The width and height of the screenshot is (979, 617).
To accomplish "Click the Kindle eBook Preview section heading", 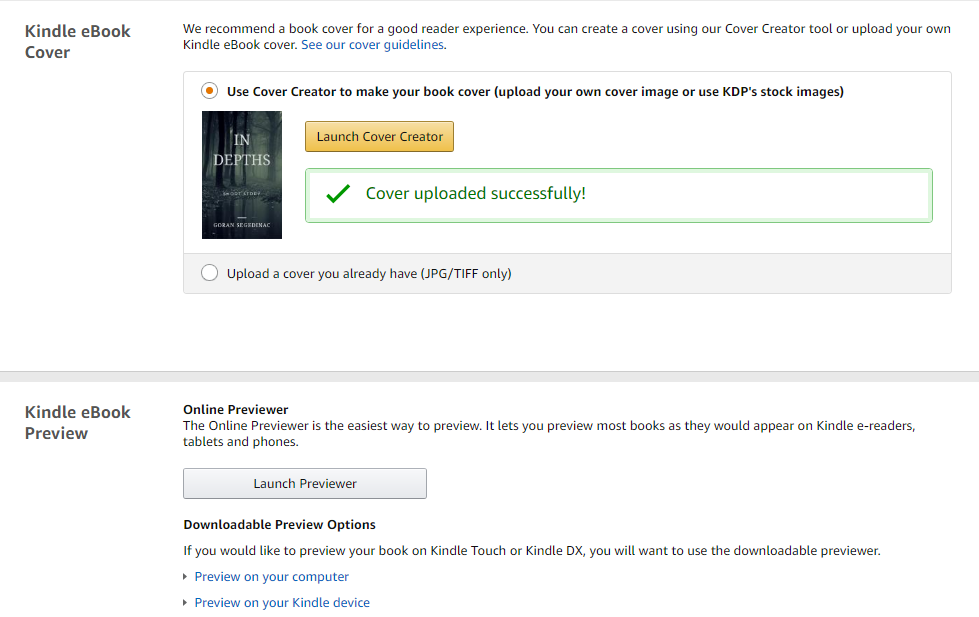I will 77,422.
